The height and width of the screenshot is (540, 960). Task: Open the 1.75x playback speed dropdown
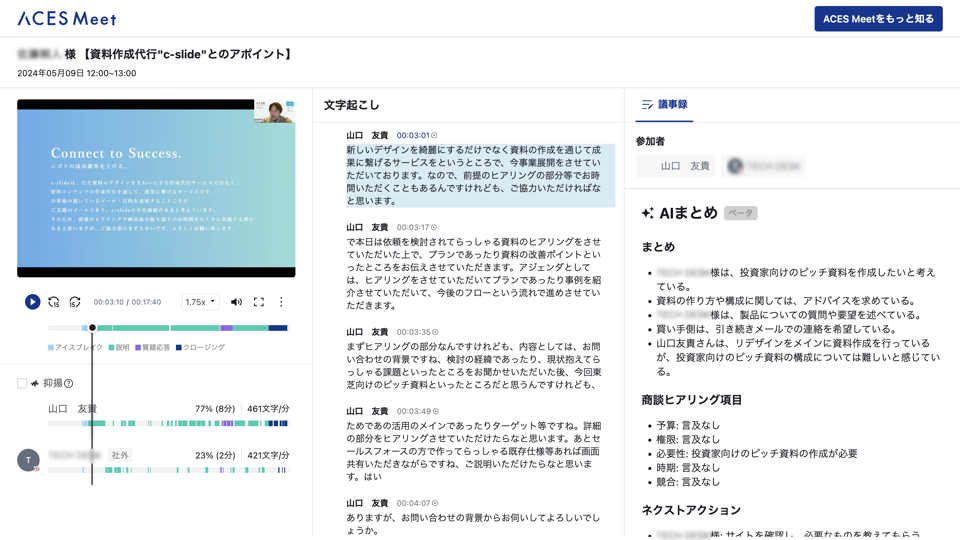[x=200, y=302]
